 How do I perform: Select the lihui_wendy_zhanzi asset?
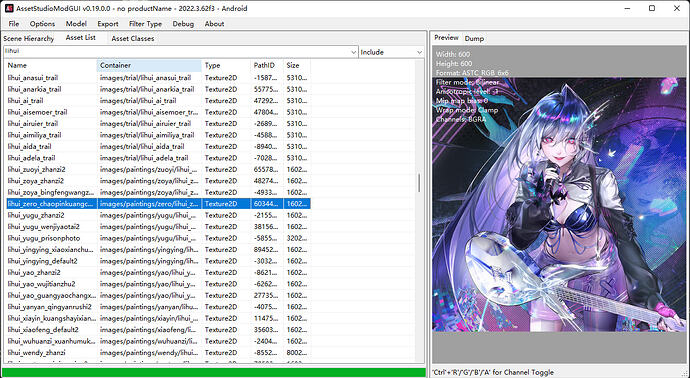(158, 352)
